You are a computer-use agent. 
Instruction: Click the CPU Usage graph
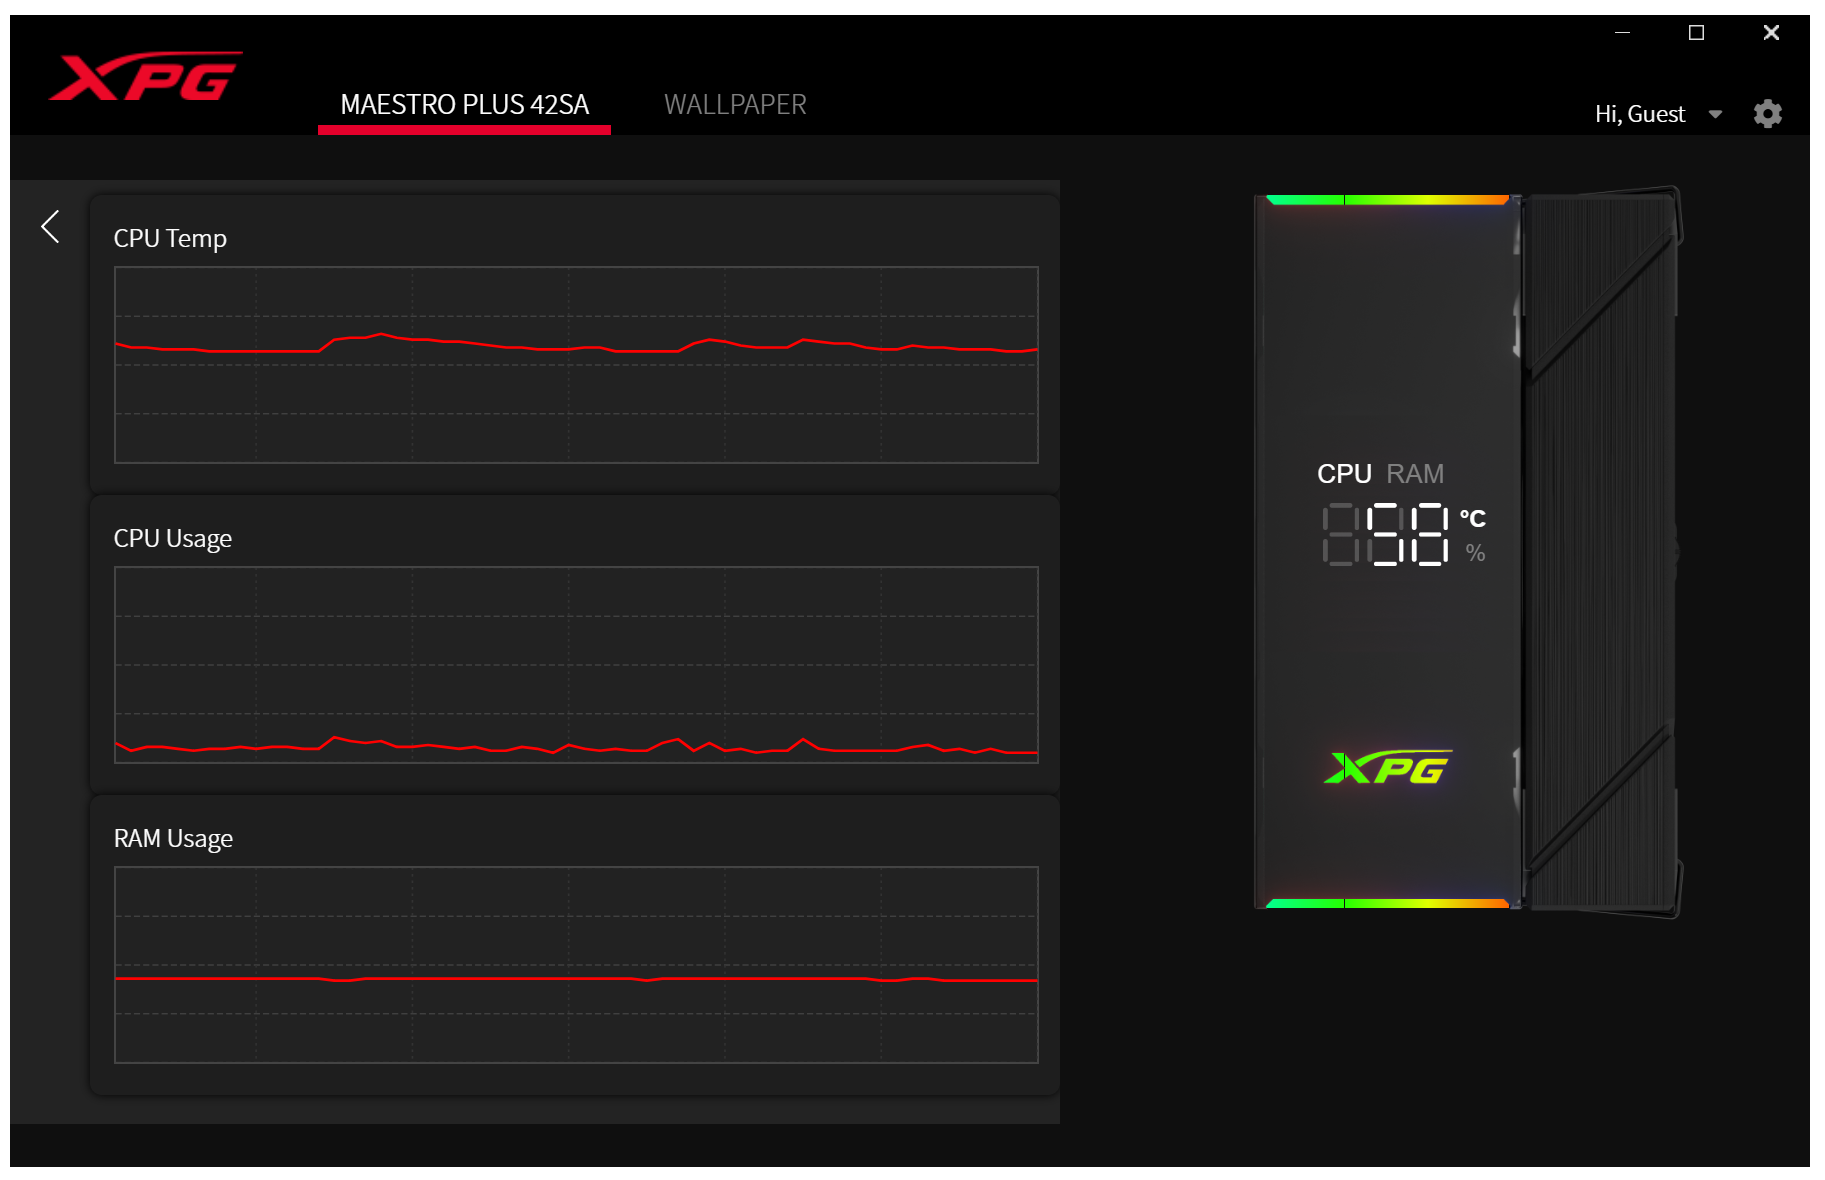click(576, 665)
